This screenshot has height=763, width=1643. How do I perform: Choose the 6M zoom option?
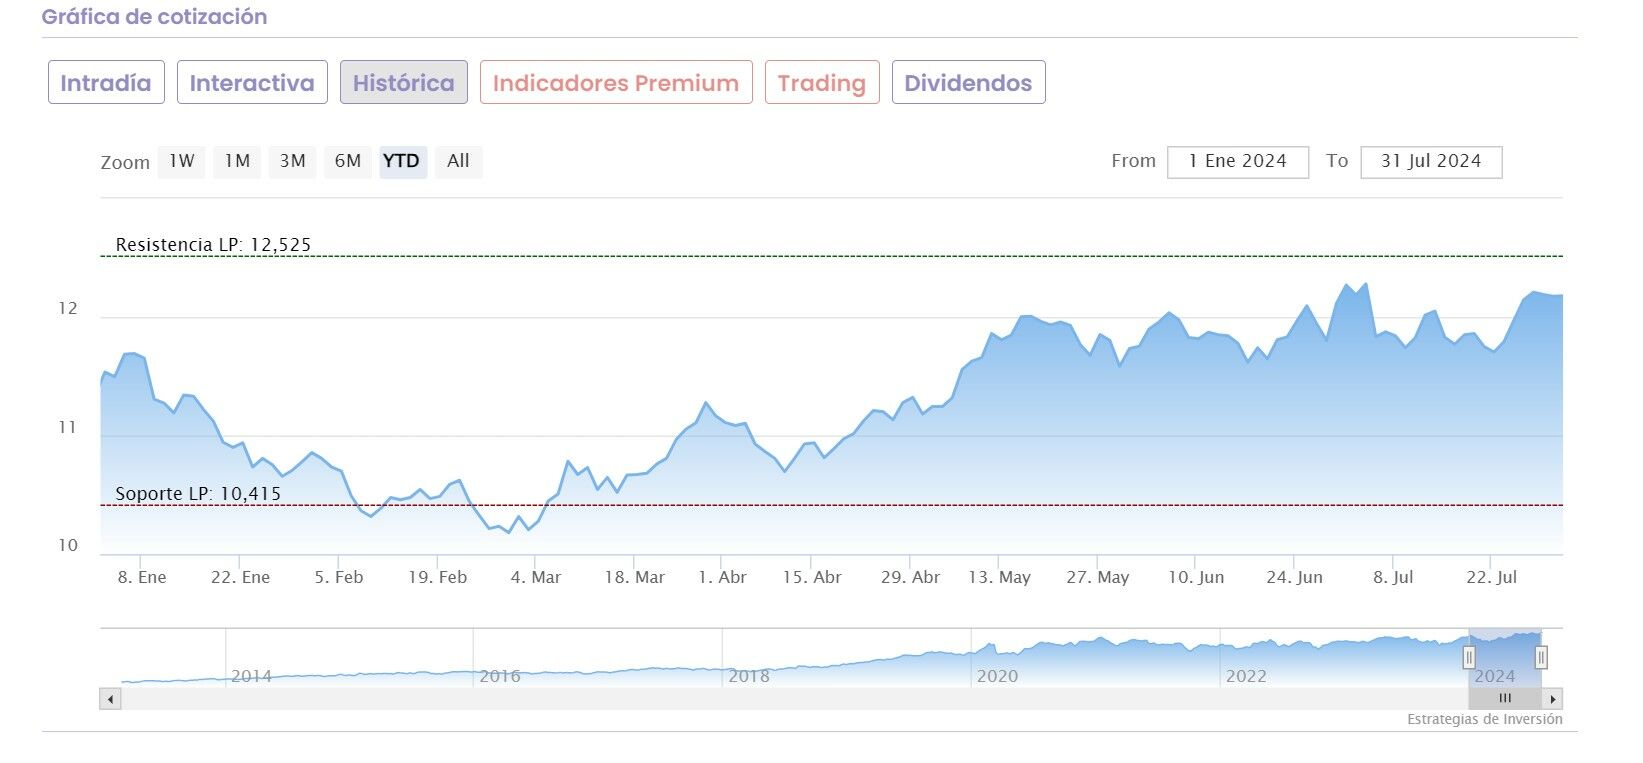coord(347,161)
